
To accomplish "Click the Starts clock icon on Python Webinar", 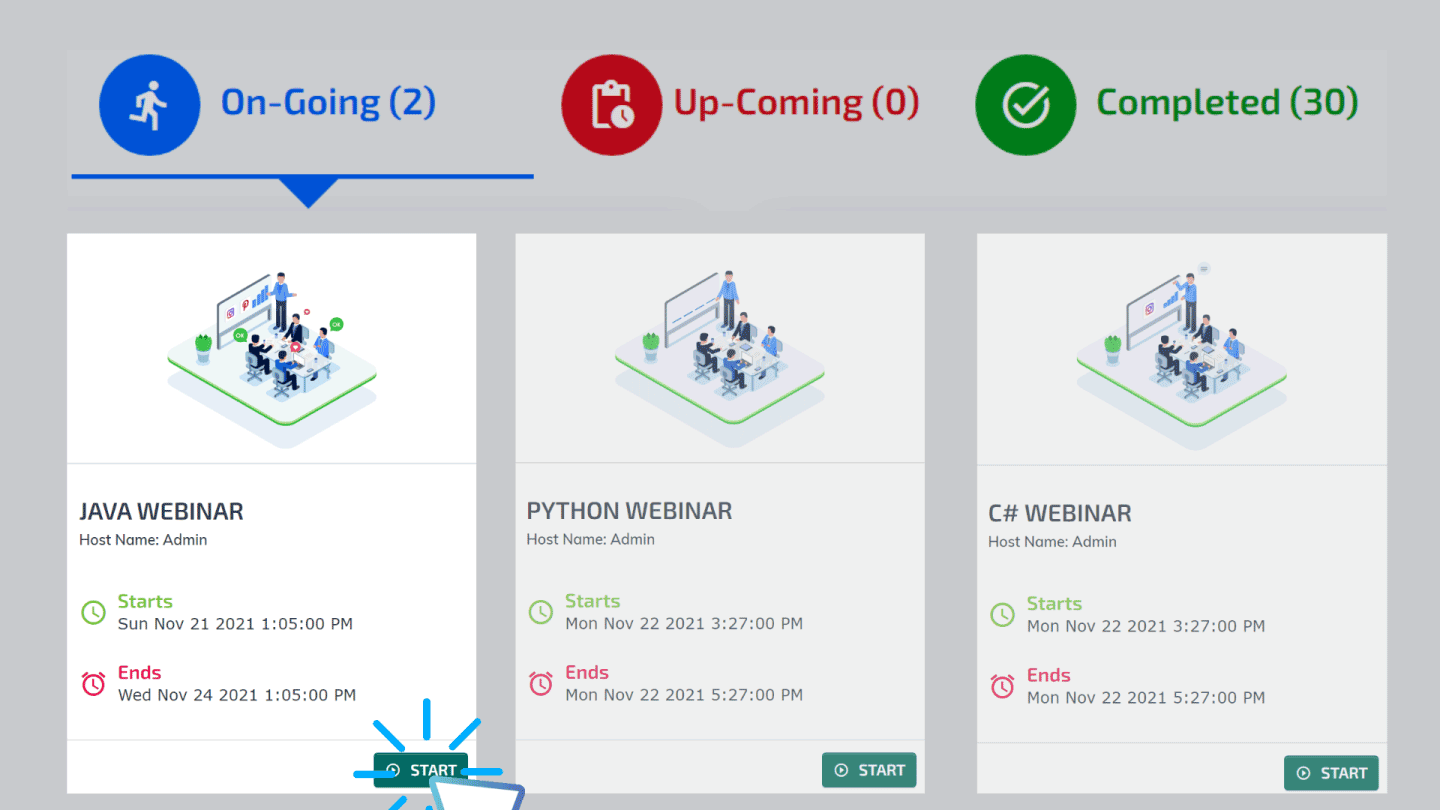I will pyautogui.click(x=541, y=612).
